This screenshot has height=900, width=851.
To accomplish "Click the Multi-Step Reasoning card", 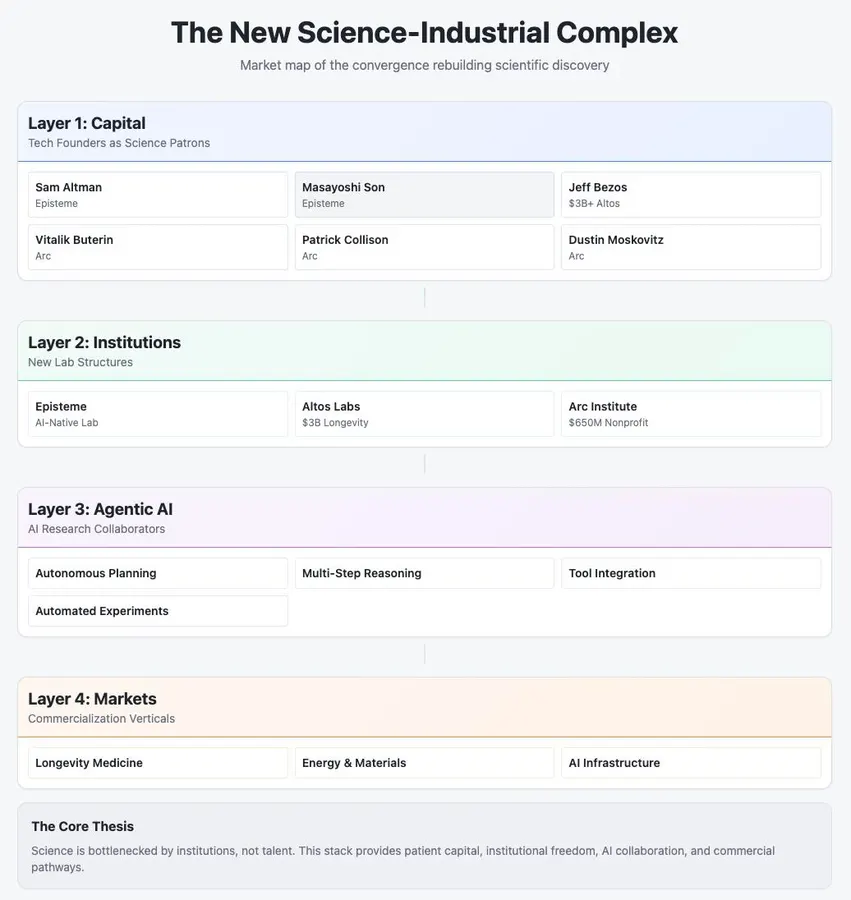I will pyautogui.click(x=424, y=573).
